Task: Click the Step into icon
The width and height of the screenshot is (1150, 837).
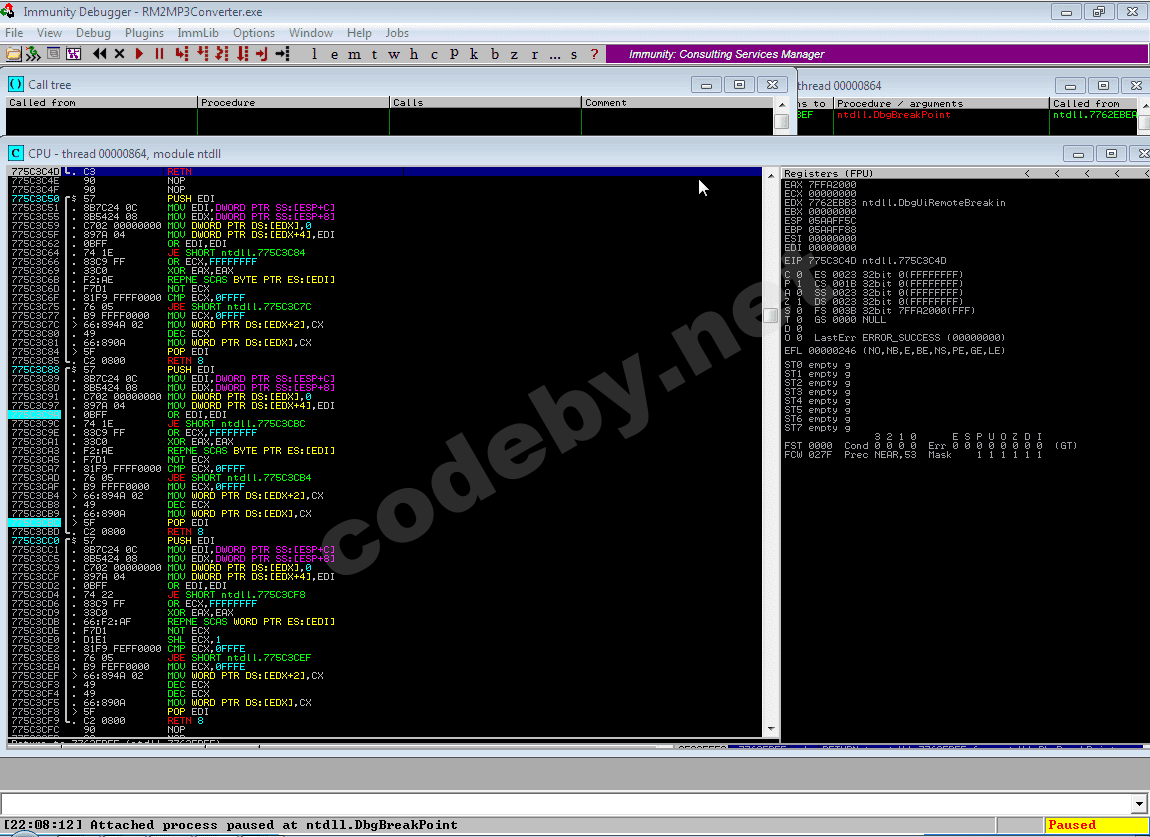Action: coord(181,54)
